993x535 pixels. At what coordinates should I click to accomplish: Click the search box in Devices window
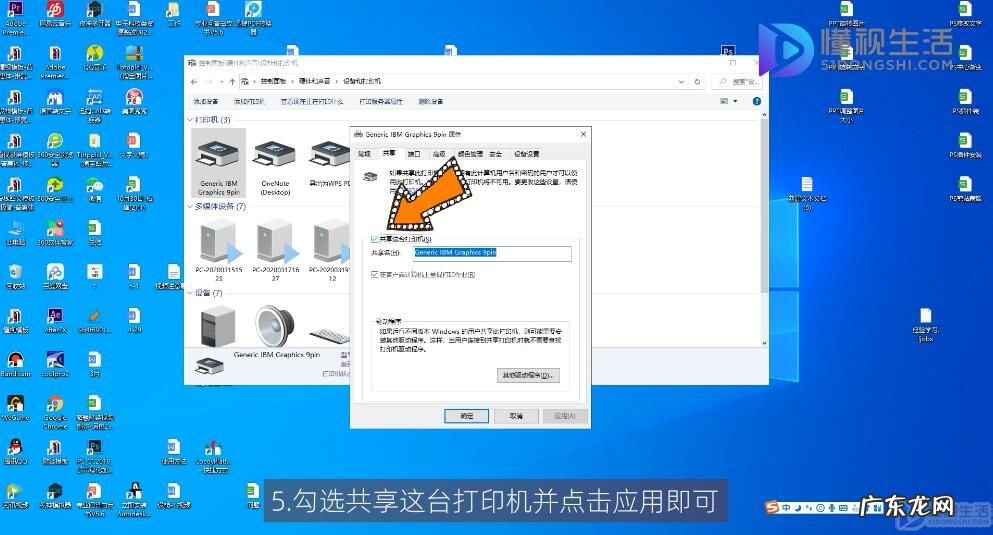(x=738, y=82)
